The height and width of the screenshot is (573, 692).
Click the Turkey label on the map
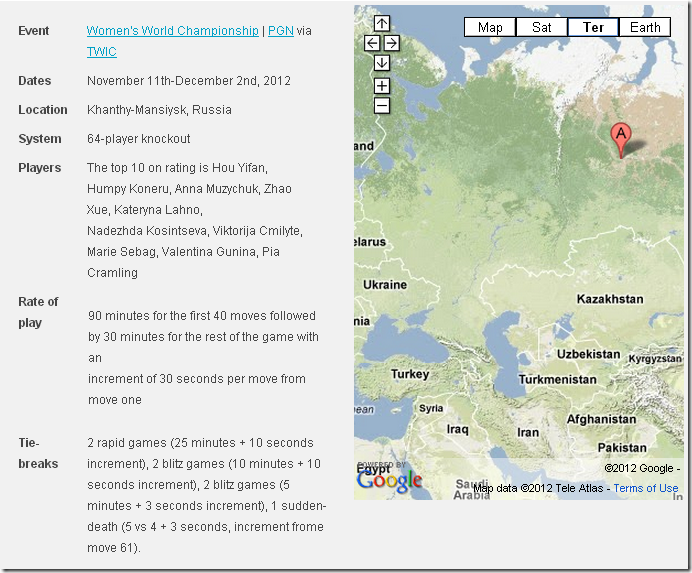pyautogui.click(x=410, y=374)
